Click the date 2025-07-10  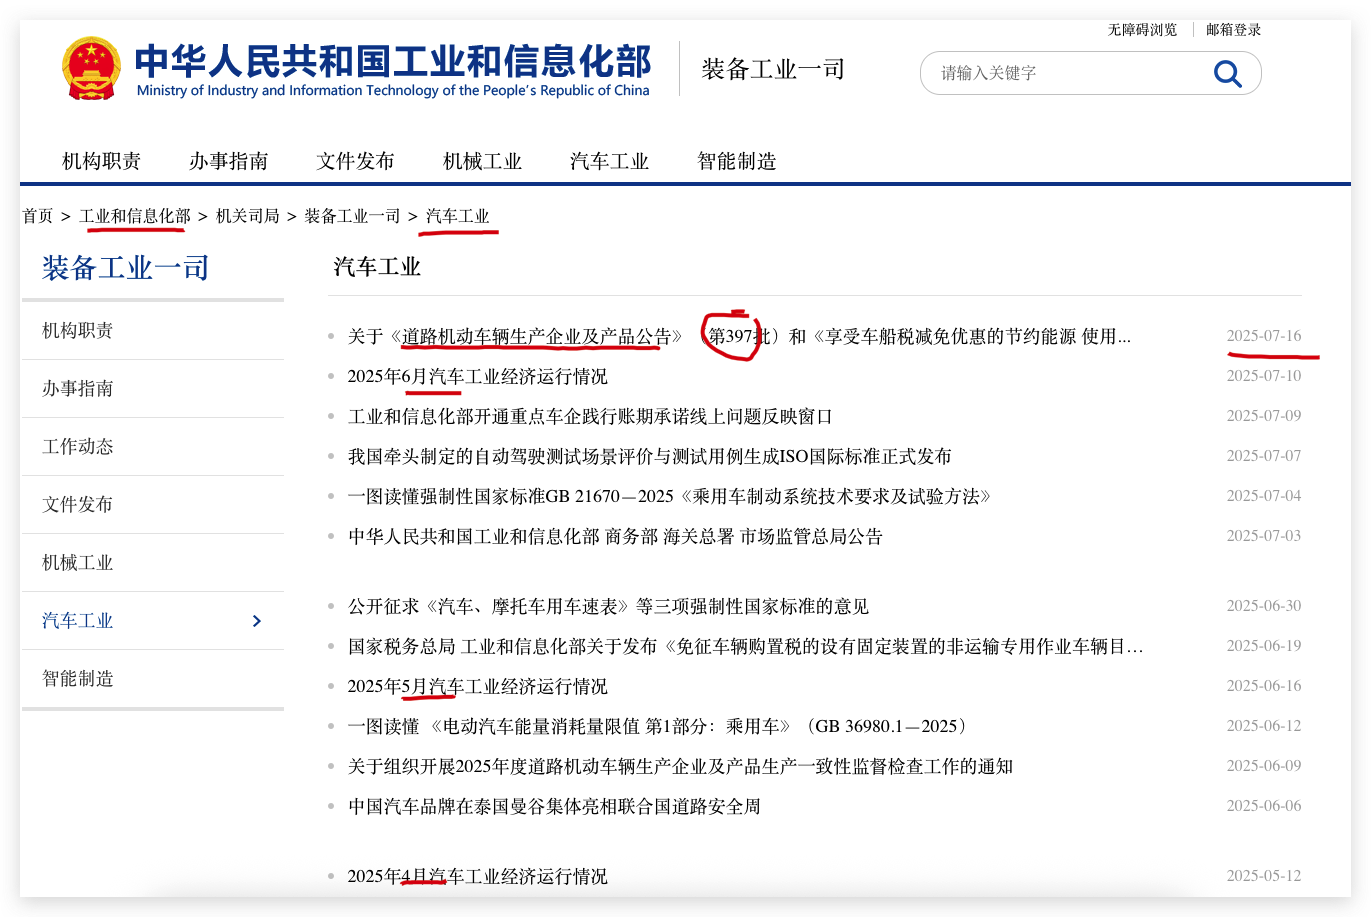[1264, 376]
